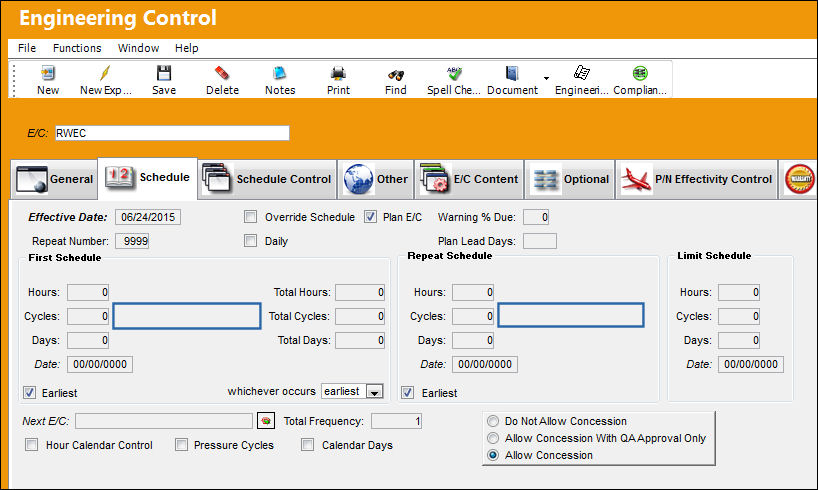Click the Total Days field
818x490 pixels.
pyautogui.click(x=360, y=340)
